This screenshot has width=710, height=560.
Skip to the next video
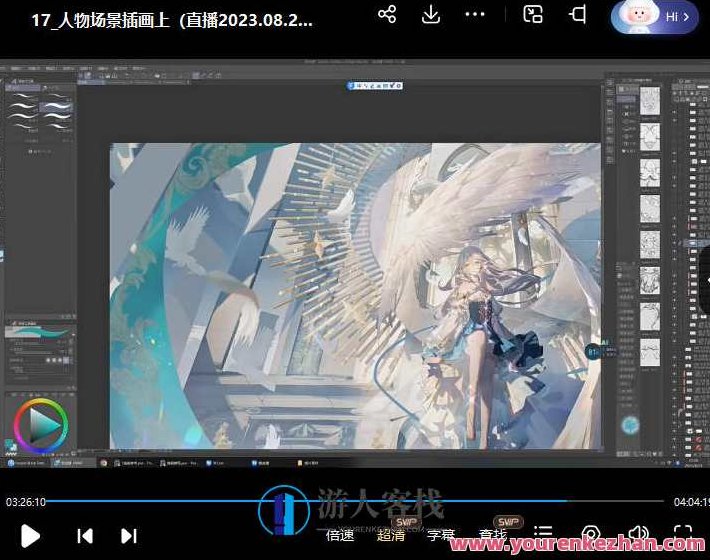[x=129, y=536]
